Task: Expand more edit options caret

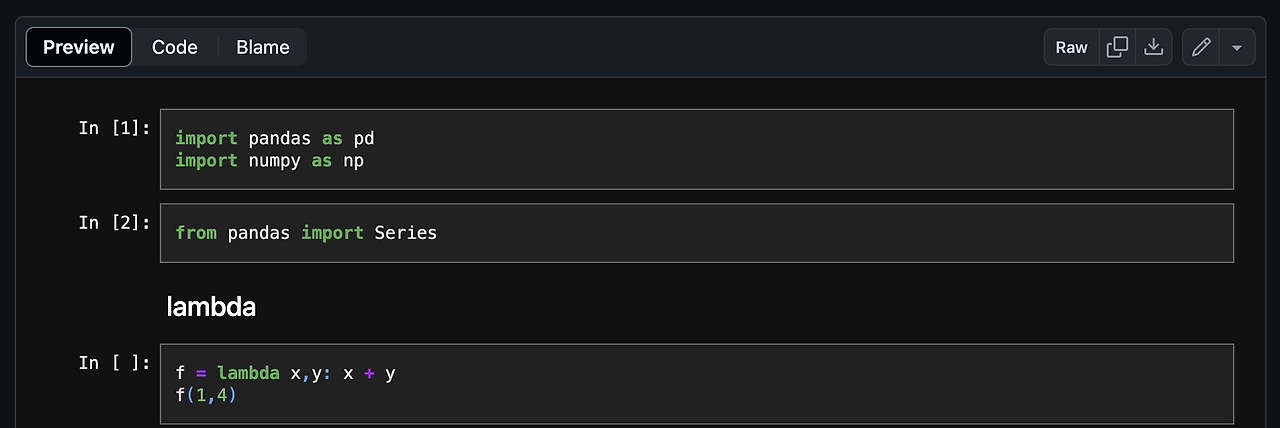Action: click(x=1237, y=47)
